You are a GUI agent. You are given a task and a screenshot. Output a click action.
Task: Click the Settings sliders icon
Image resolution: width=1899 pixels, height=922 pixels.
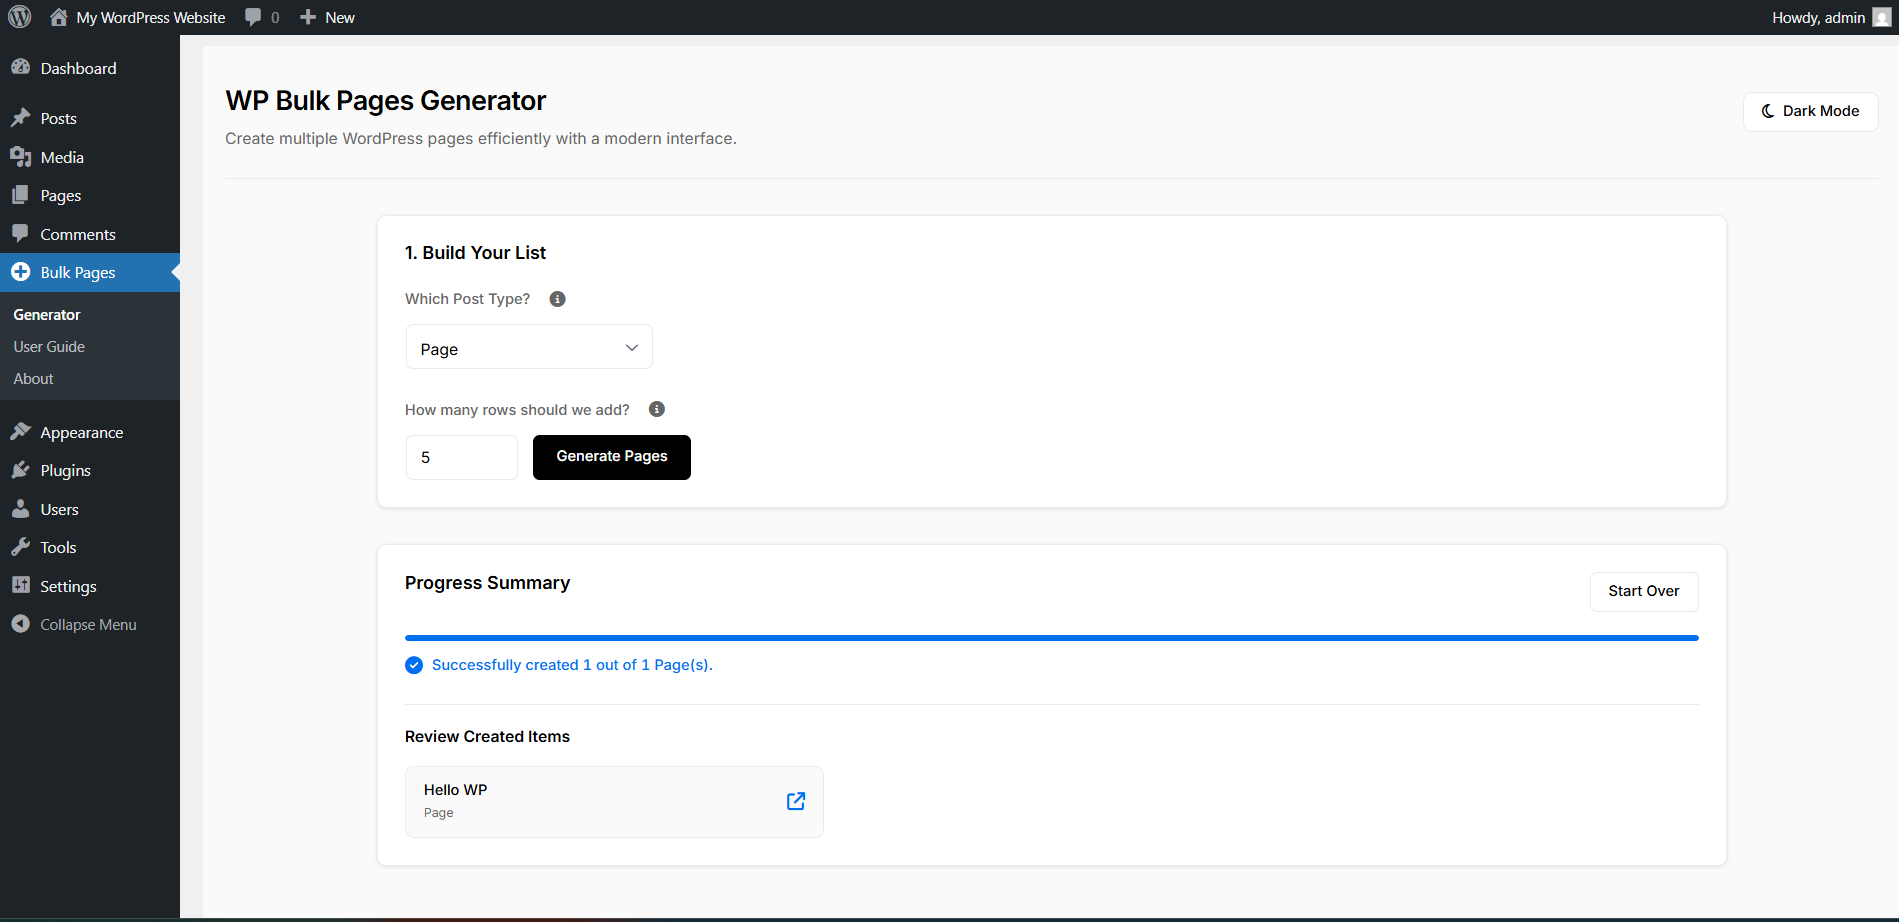(x=21, y=586)
